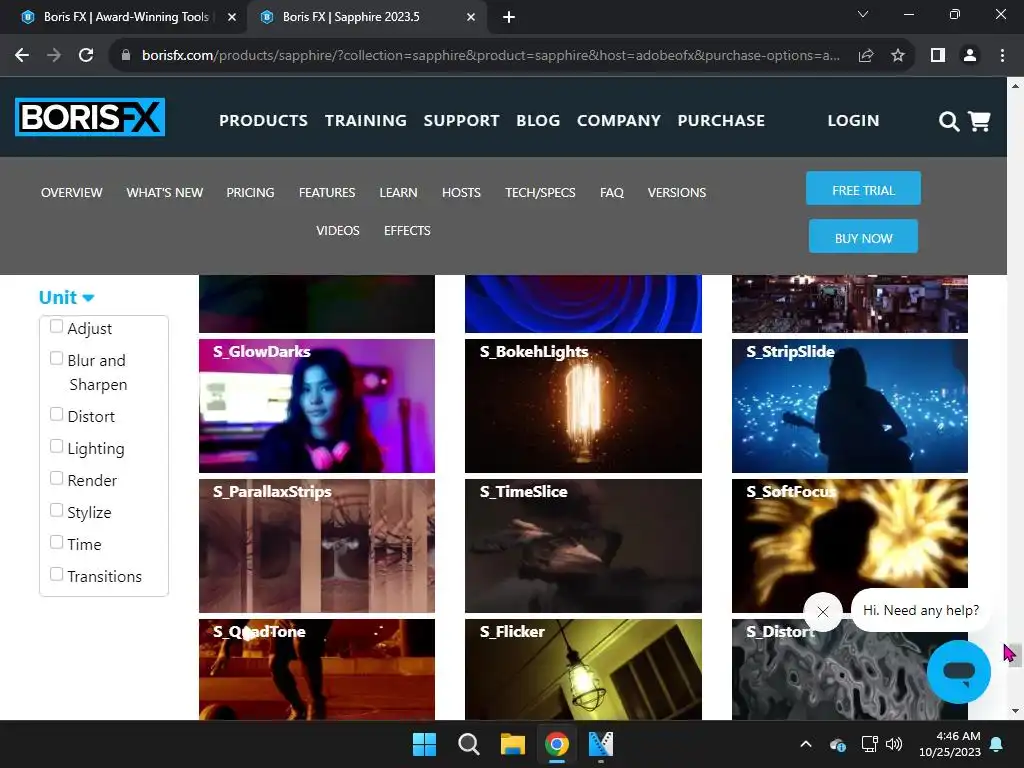Enable the Distort unit checkbox
Viewport: 1024px width, 768px height.
tap(57, 415)
